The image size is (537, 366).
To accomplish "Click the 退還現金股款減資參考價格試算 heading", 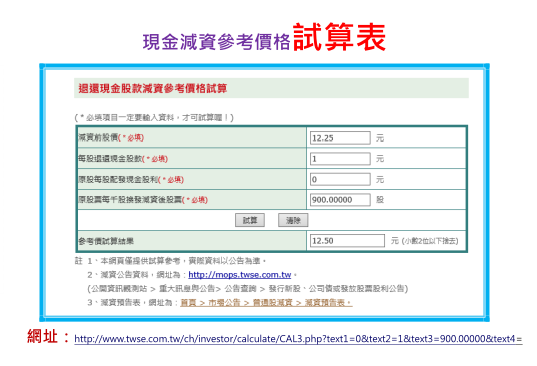I will [x=153, y=88].
